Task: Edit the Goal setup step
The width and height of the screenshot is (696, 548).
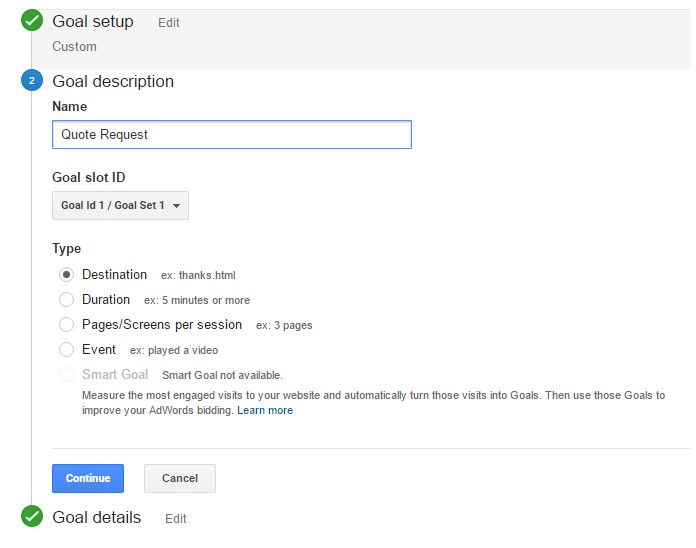Action: click(169, 23)
